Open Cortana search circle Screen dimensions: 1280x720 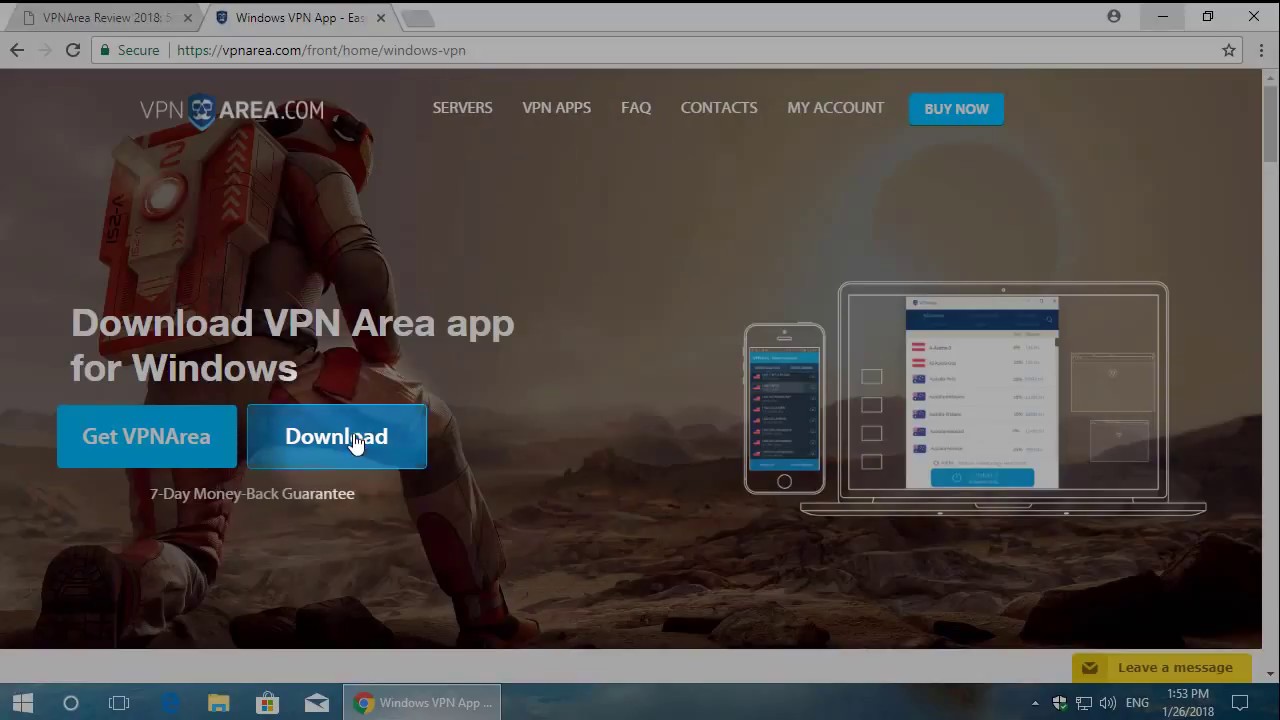coord(71,703)
